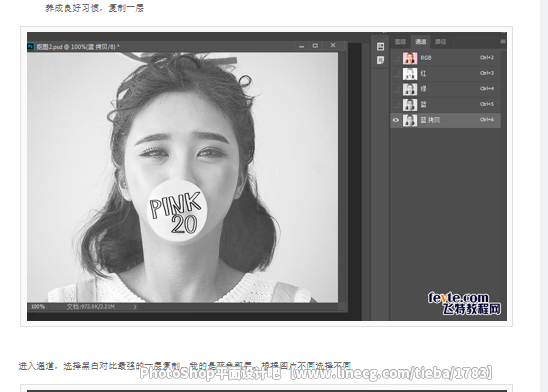Viewport: 548px width, 392px height.
Task: Click the 100% zoom field in status bar
Action: 38,307
